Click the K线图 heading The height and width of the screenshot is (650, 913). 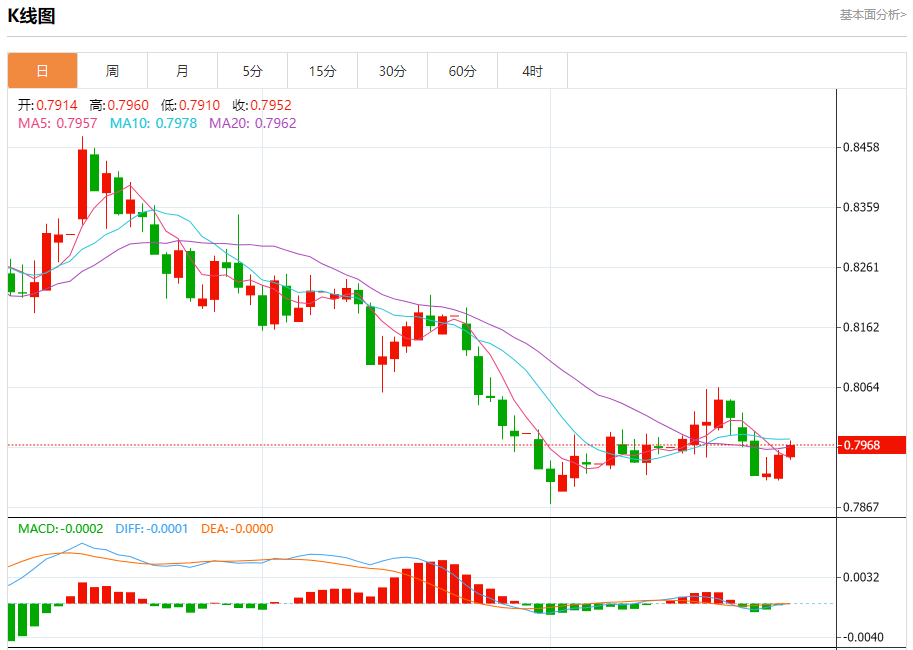click(31, 16)
